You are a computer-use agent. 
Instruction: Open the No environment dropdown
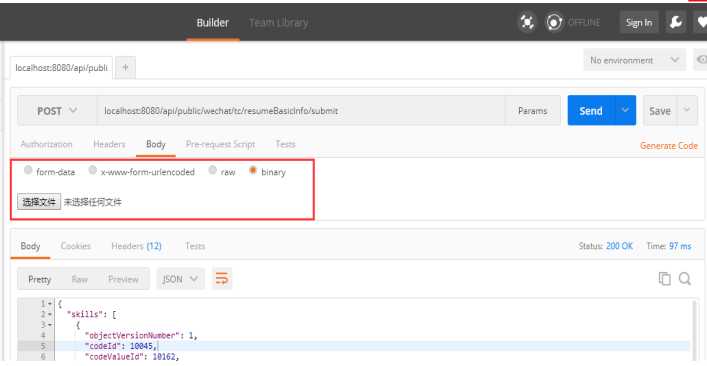[x=634, y=60]
